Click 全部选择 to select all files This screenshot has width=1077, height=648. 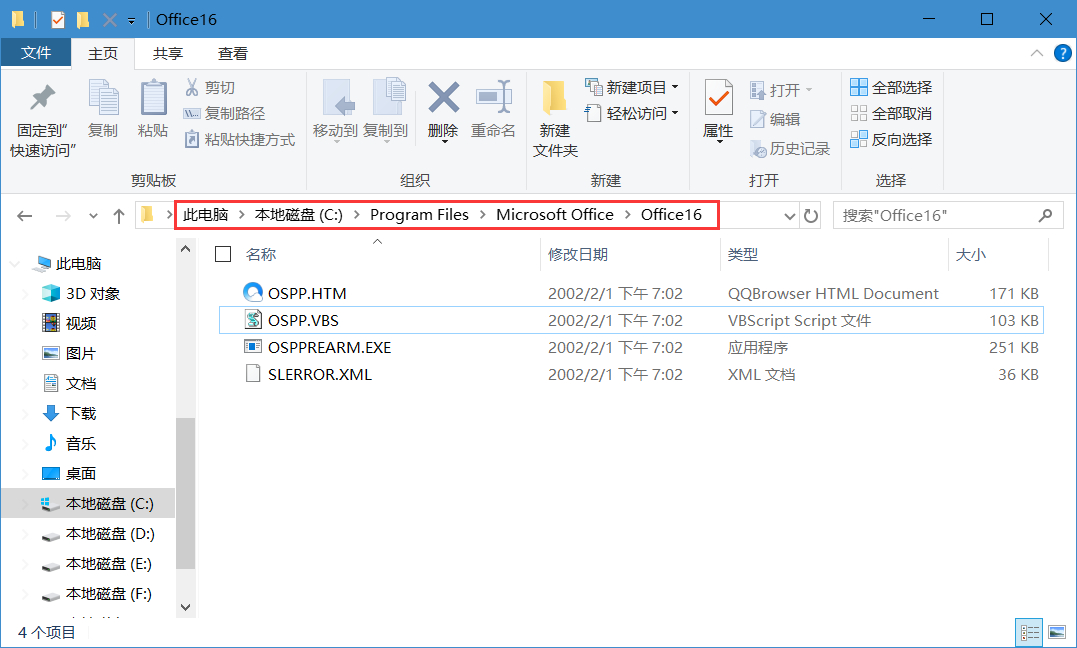point(889,86)
